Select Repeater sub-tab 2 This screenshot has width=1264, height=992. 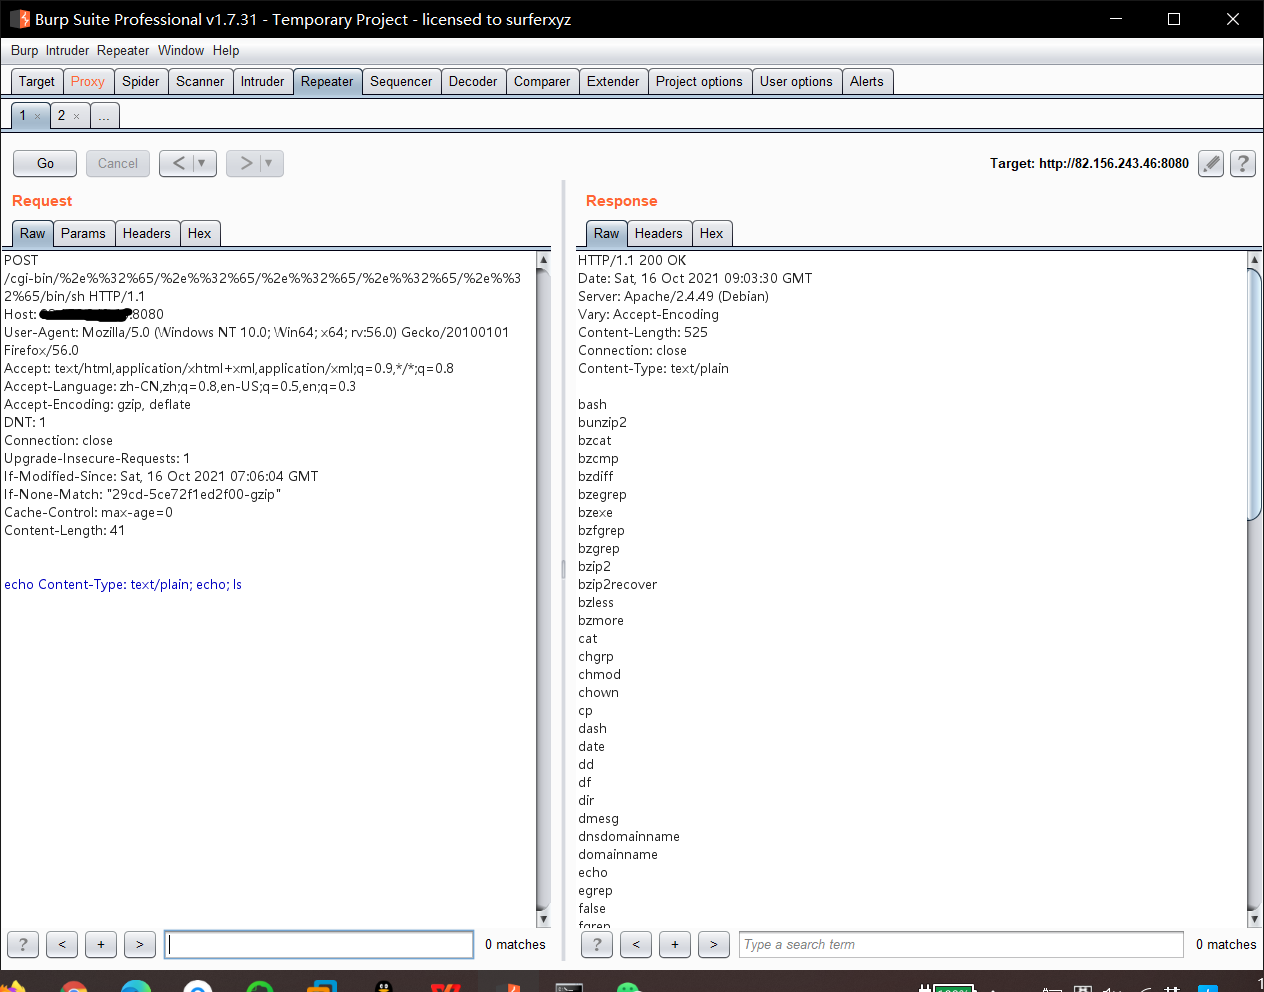pyautogui.click(x=61, y=116)
